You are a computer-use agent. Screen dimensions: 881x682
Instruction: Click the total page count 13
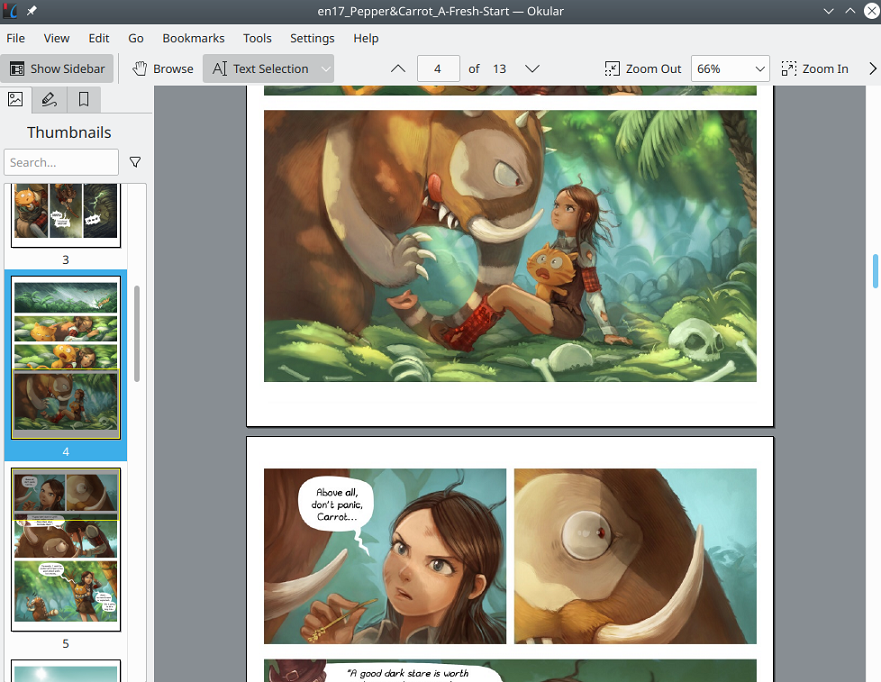pyautogui.click(x=499, y=69)
